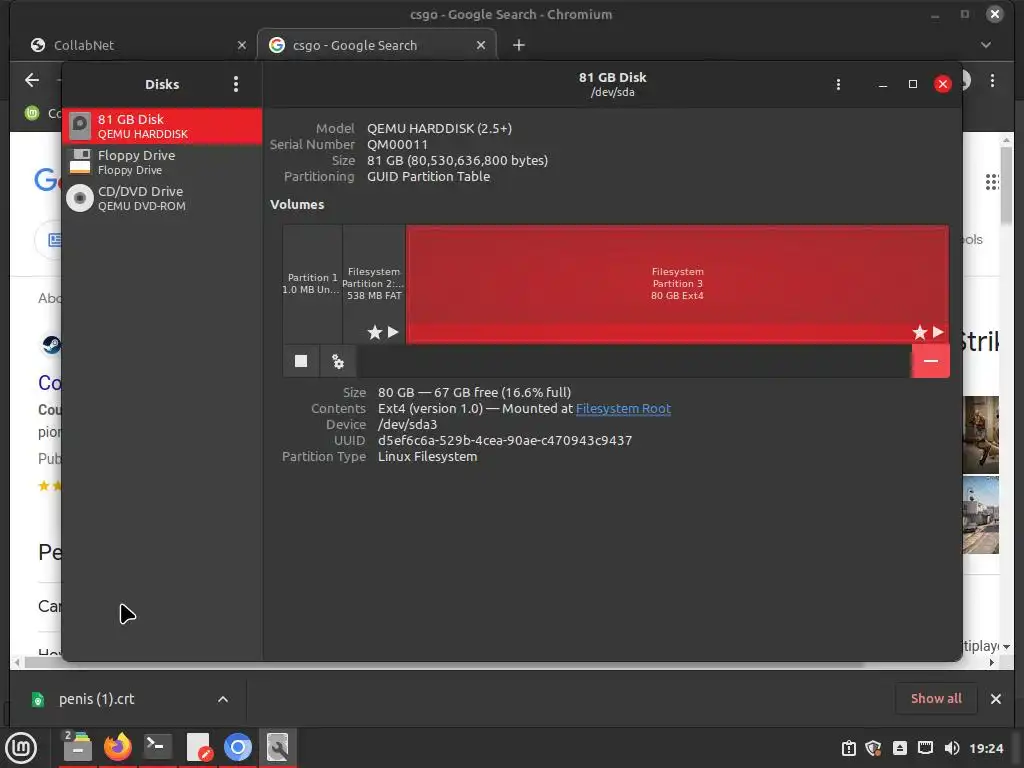Image resolution: width=1024 pixels, height=768 pixels.
Task: Click the Chromium page vertical scrollbar
Action: coord(1006,185)
